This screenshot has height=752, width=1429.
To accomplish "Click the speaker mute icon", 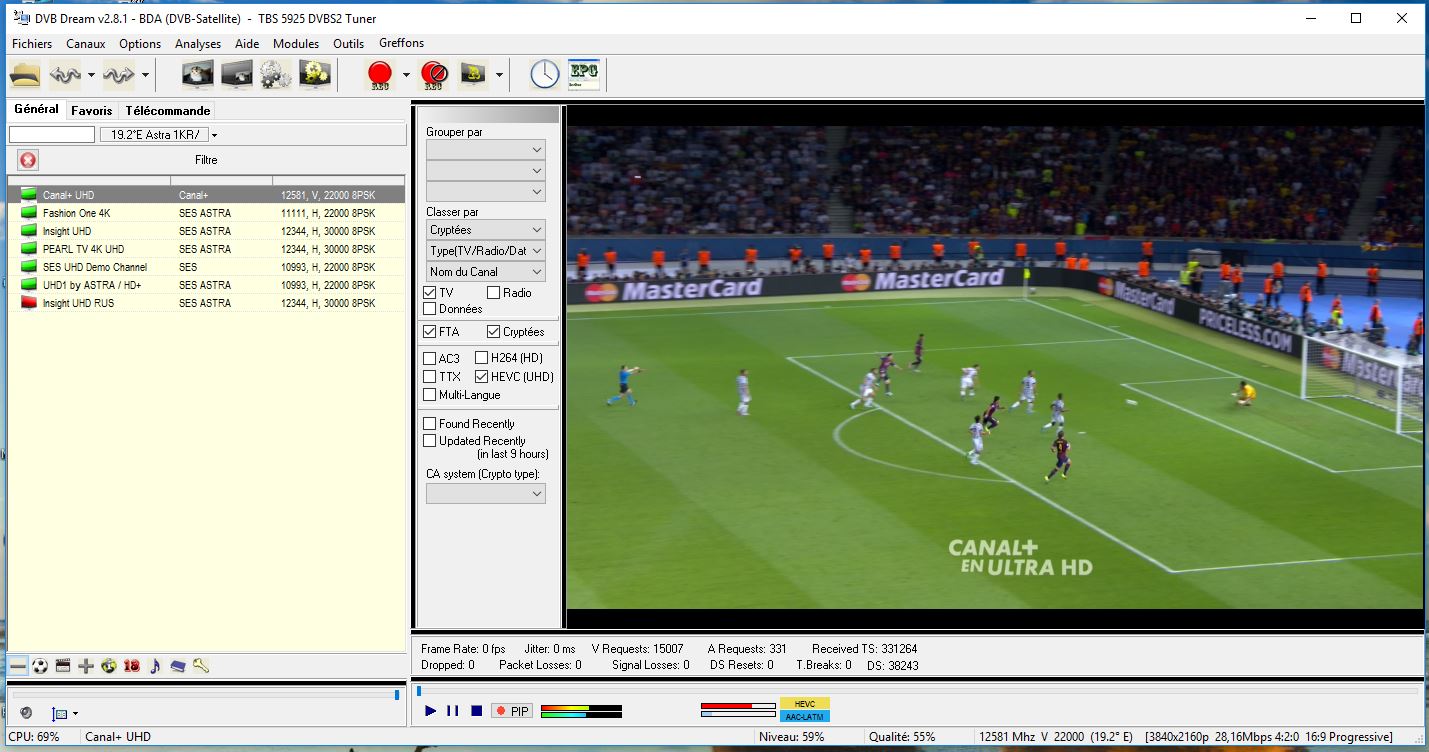I will tap(26, 713).
